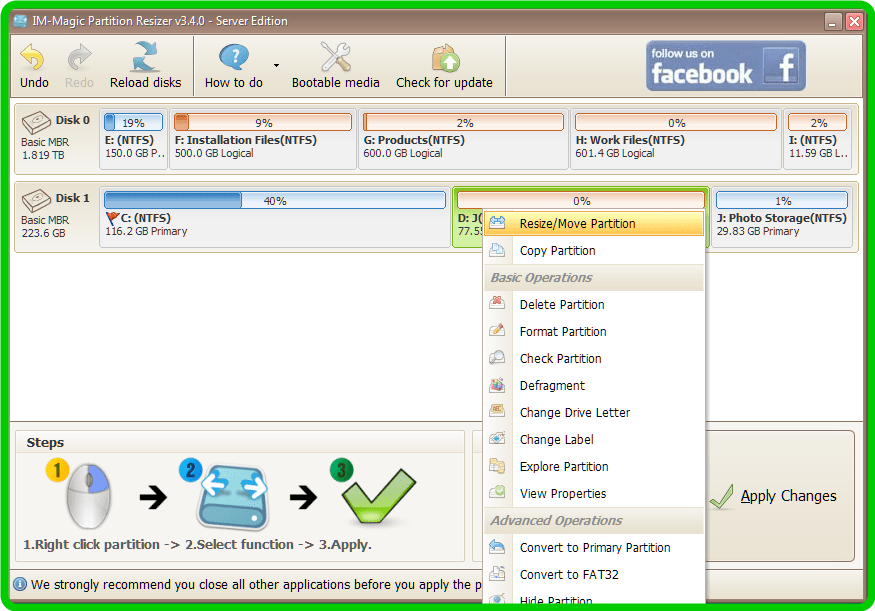
Task: Select the E: (NTFS) 150.0 GB partition
Action: click(x=133, y=138)
